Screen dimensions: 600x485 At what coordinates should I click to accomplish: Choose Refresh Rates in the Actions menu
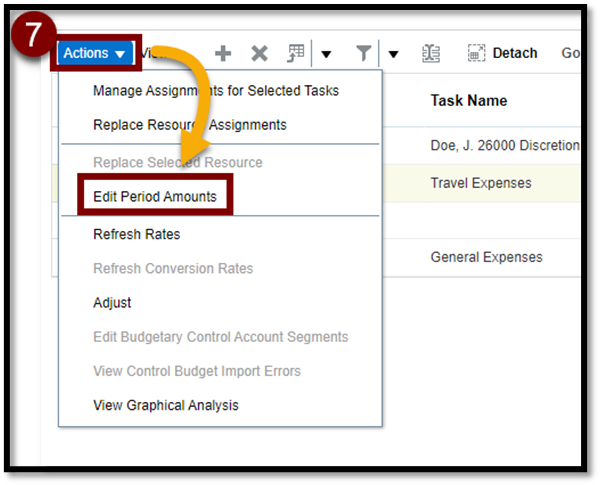click(x=136, y=234)
